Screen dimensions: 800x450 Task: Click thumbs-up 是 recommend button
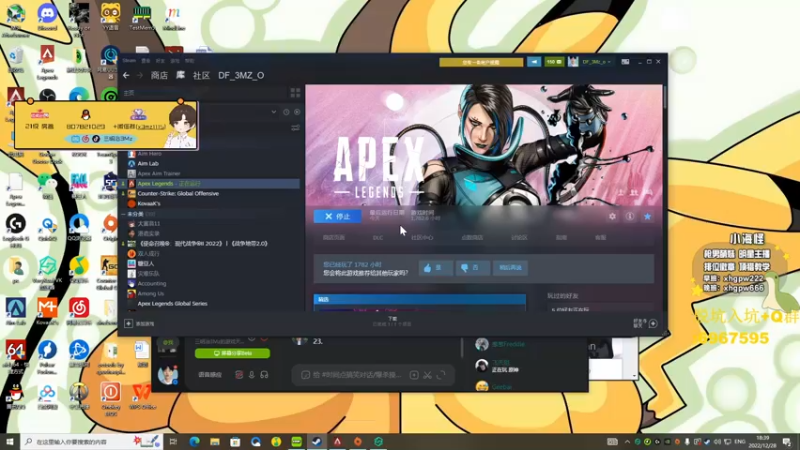[x=436, y=268]
